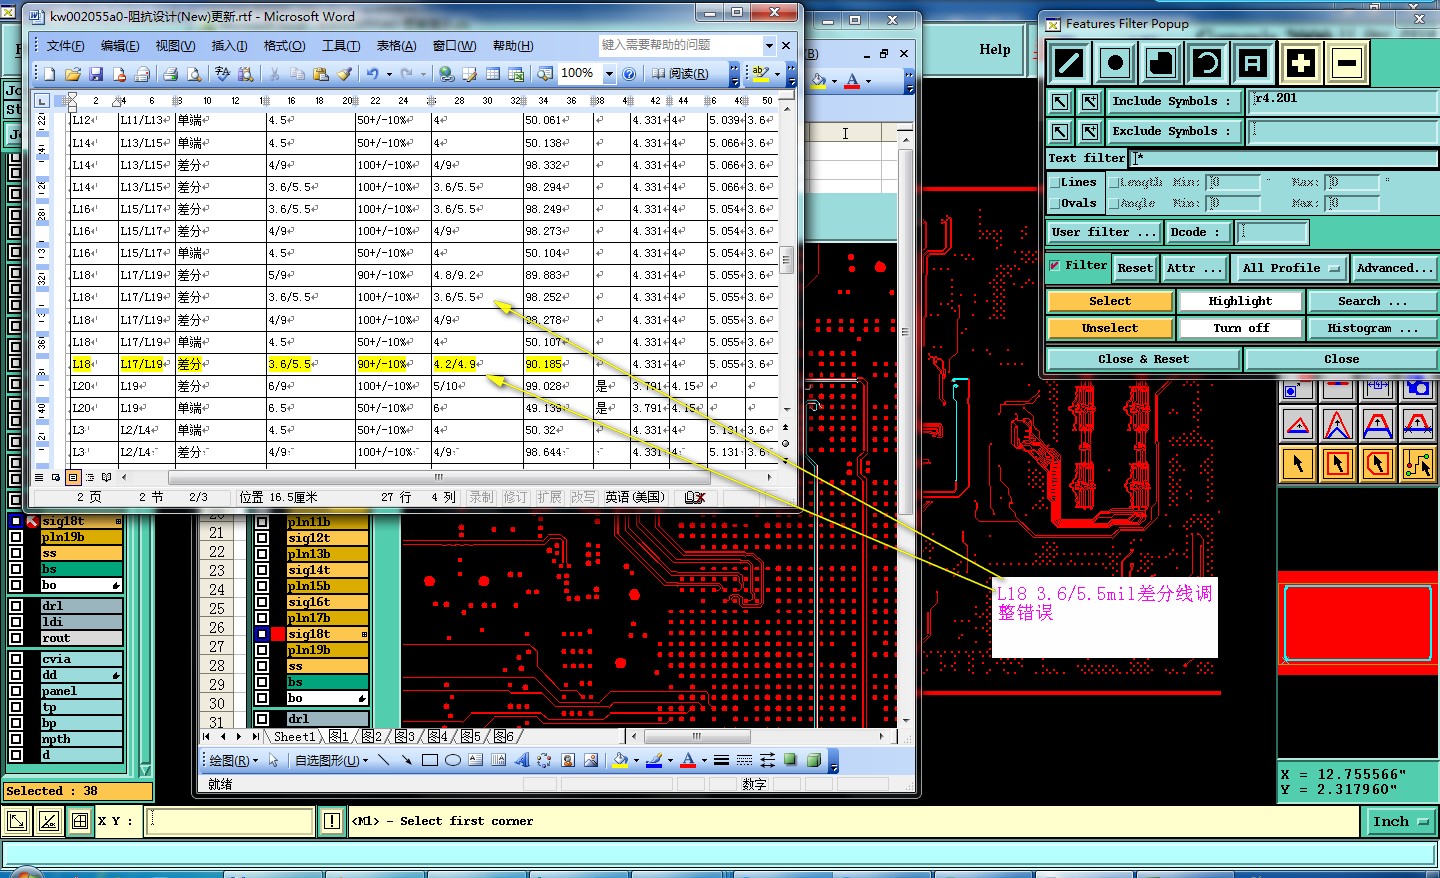Select the line feature filter icon
Image resolution: width=1440 pixels, height=878 pixels.
tap(1069, 64)
